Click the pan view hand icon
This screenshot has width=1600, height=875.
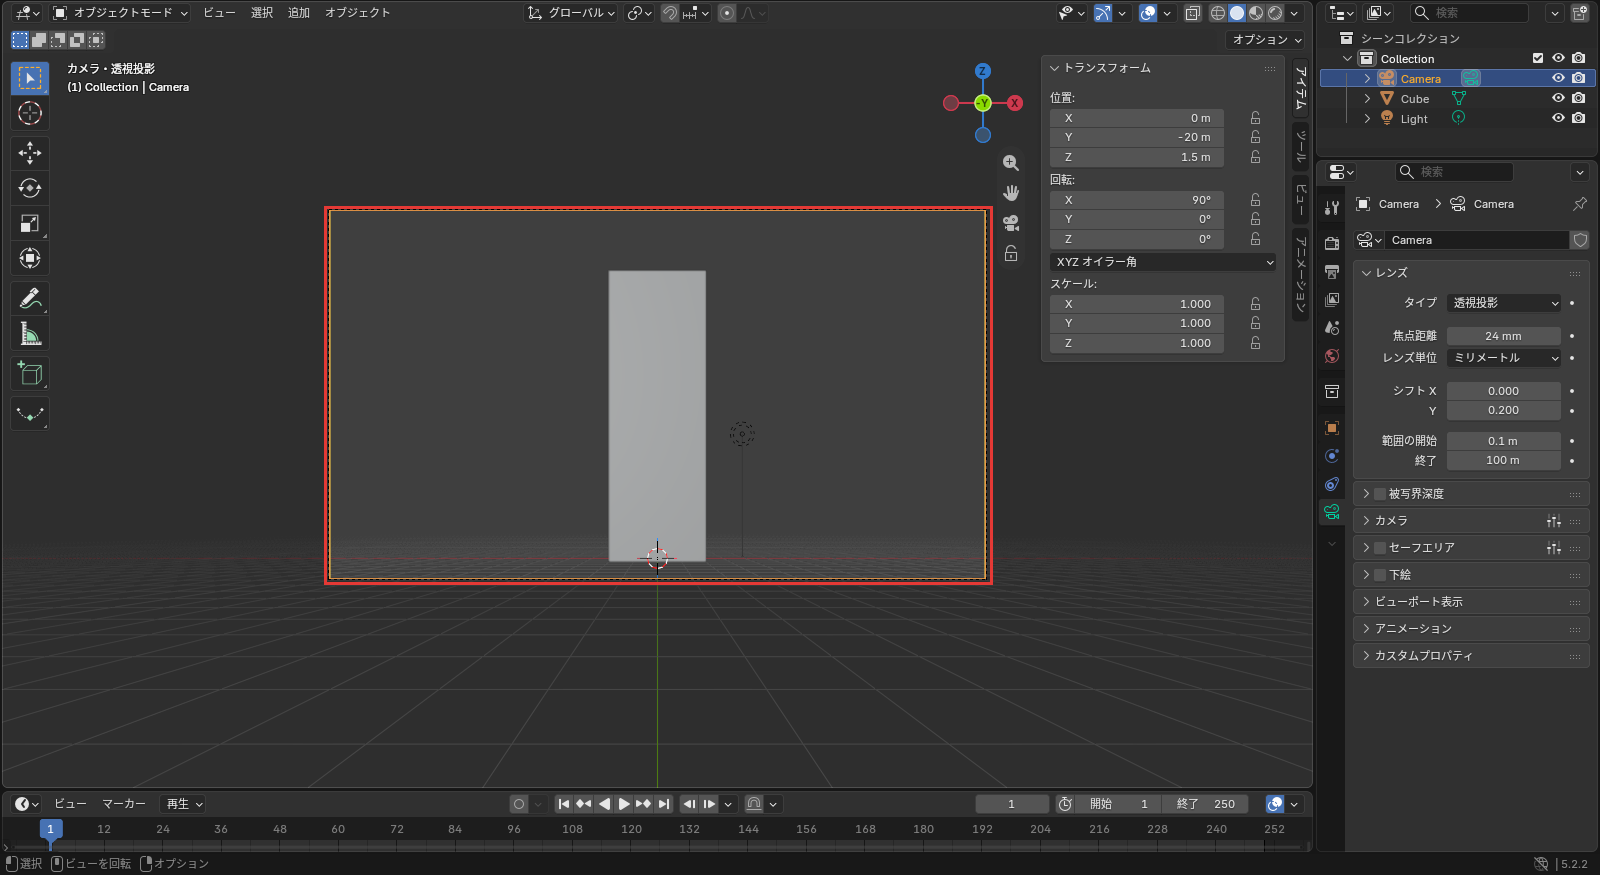1011,192
